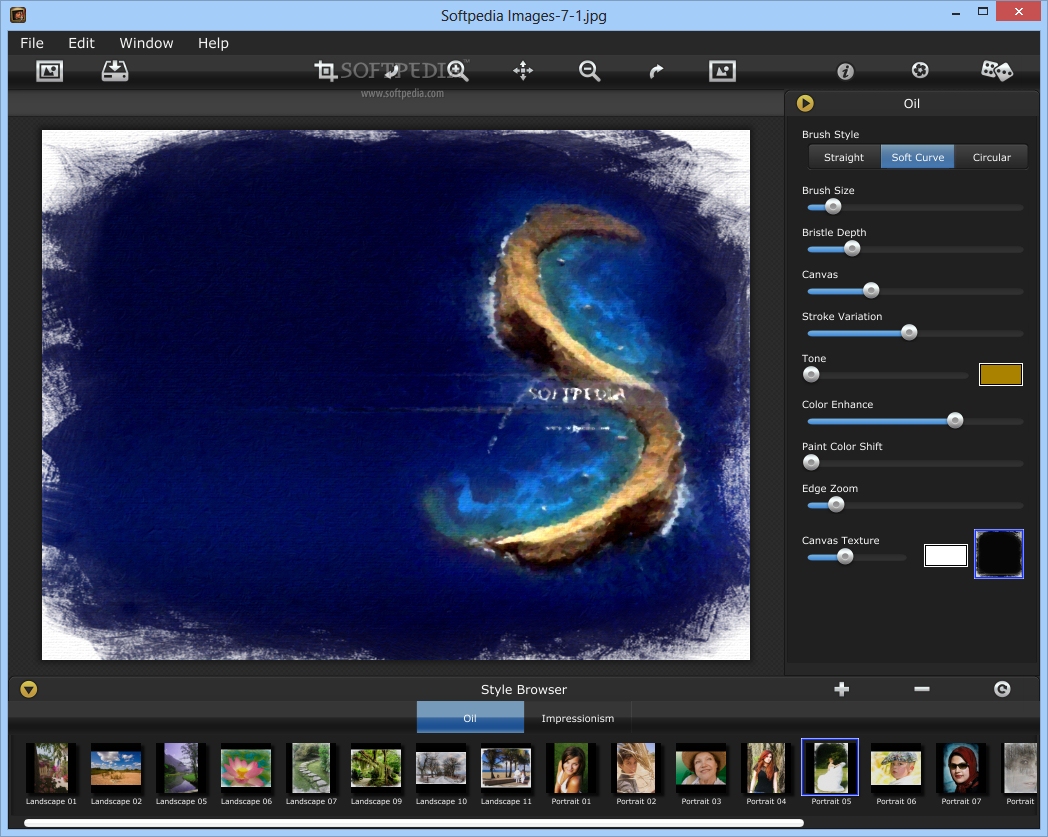Open the Help menu
Screen dimensions: 1048x837
point(213,43)
